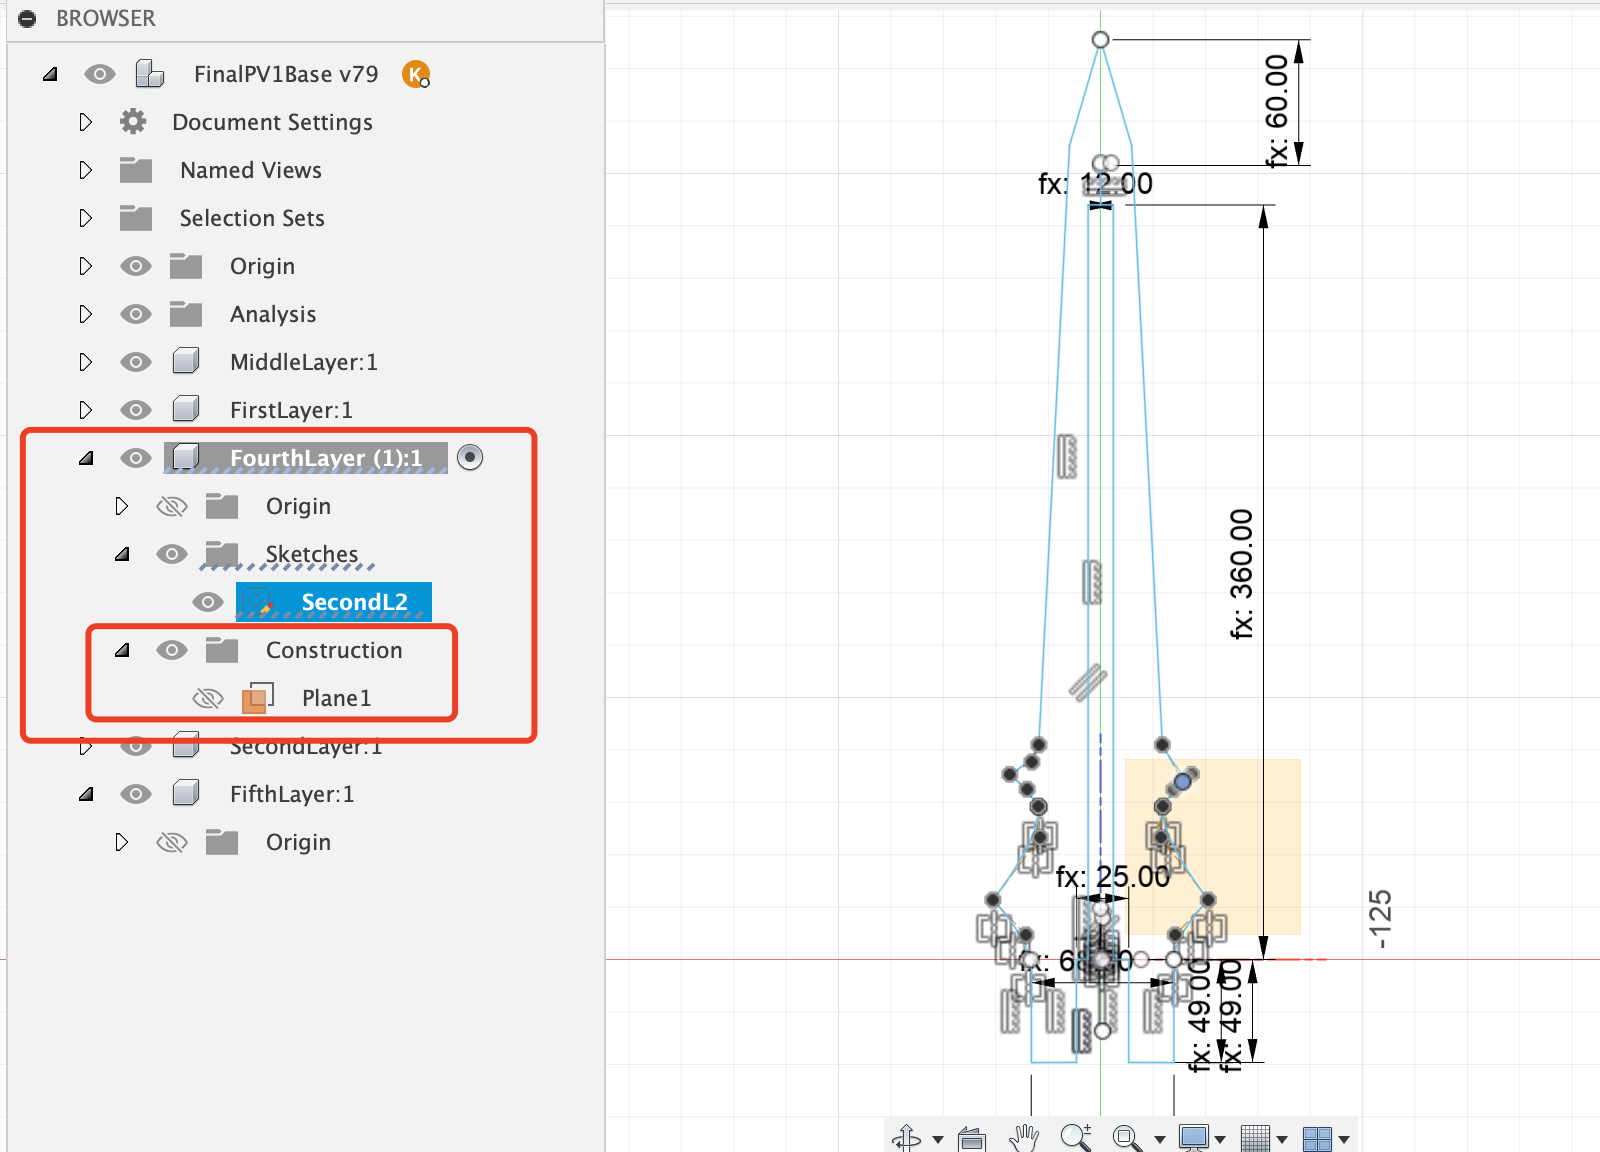Click the MiddleLayer:1 component icon
1600x1152 pixels.
point(186,361)
